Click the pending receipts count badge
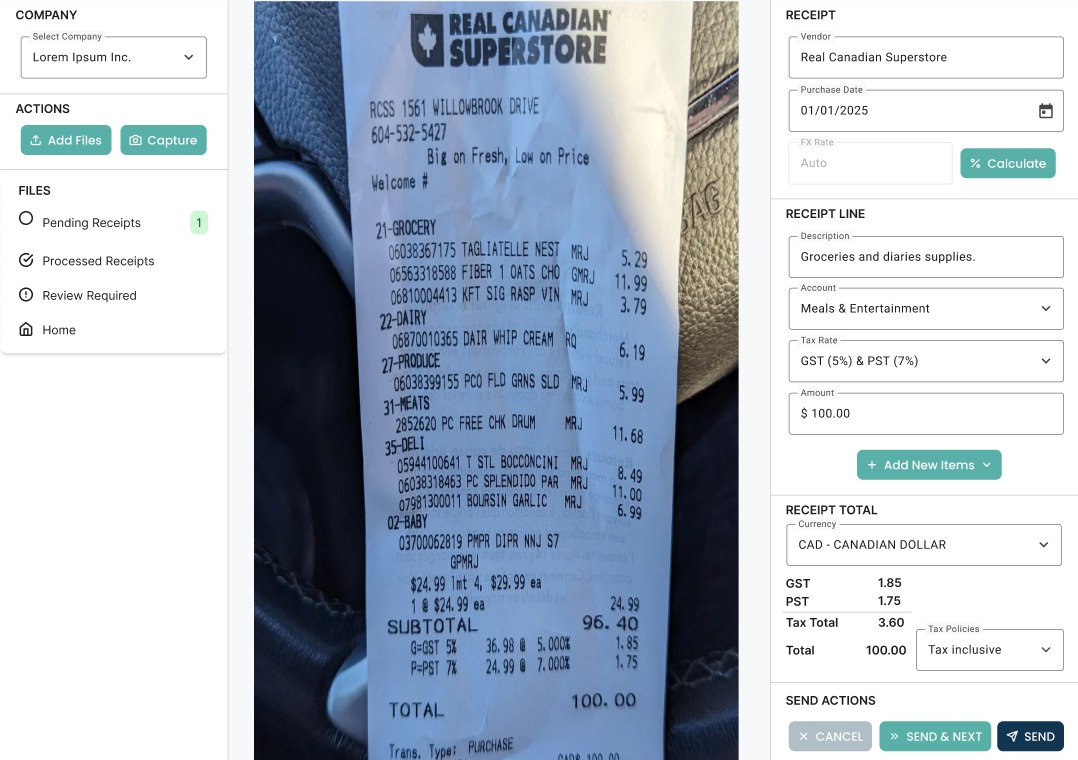Screen dimensions: 1078x760 (199, 222)
